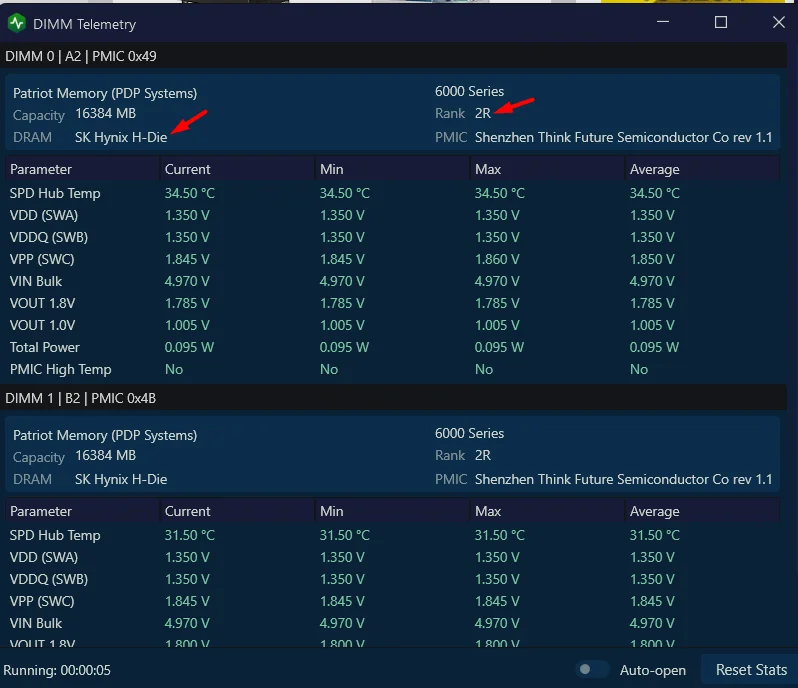Click the Reset Stats button
The width and height of the screenshot is (798, 688).
(x=751, y=669)
